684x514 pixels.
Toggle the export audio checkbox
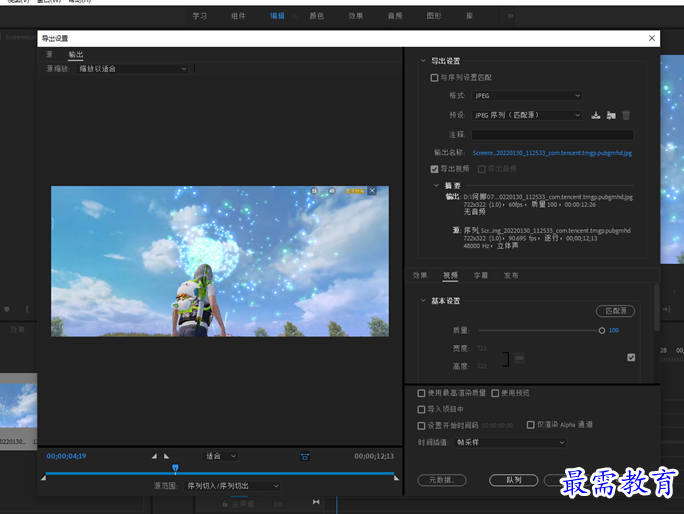482,169
